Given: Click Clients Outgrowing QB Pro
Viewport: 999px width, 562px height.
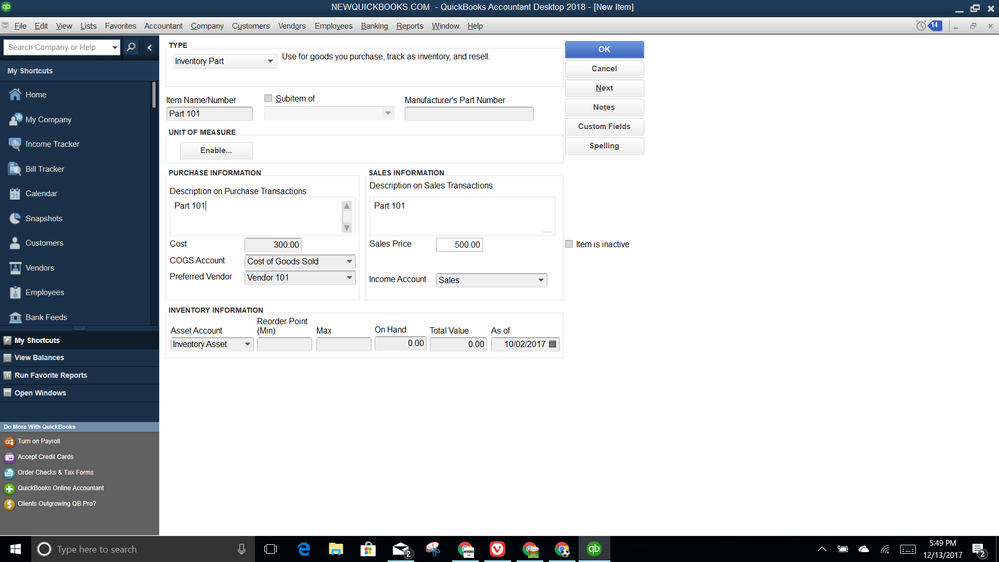Looking at the screenshot, I should (x=57, y=503).
